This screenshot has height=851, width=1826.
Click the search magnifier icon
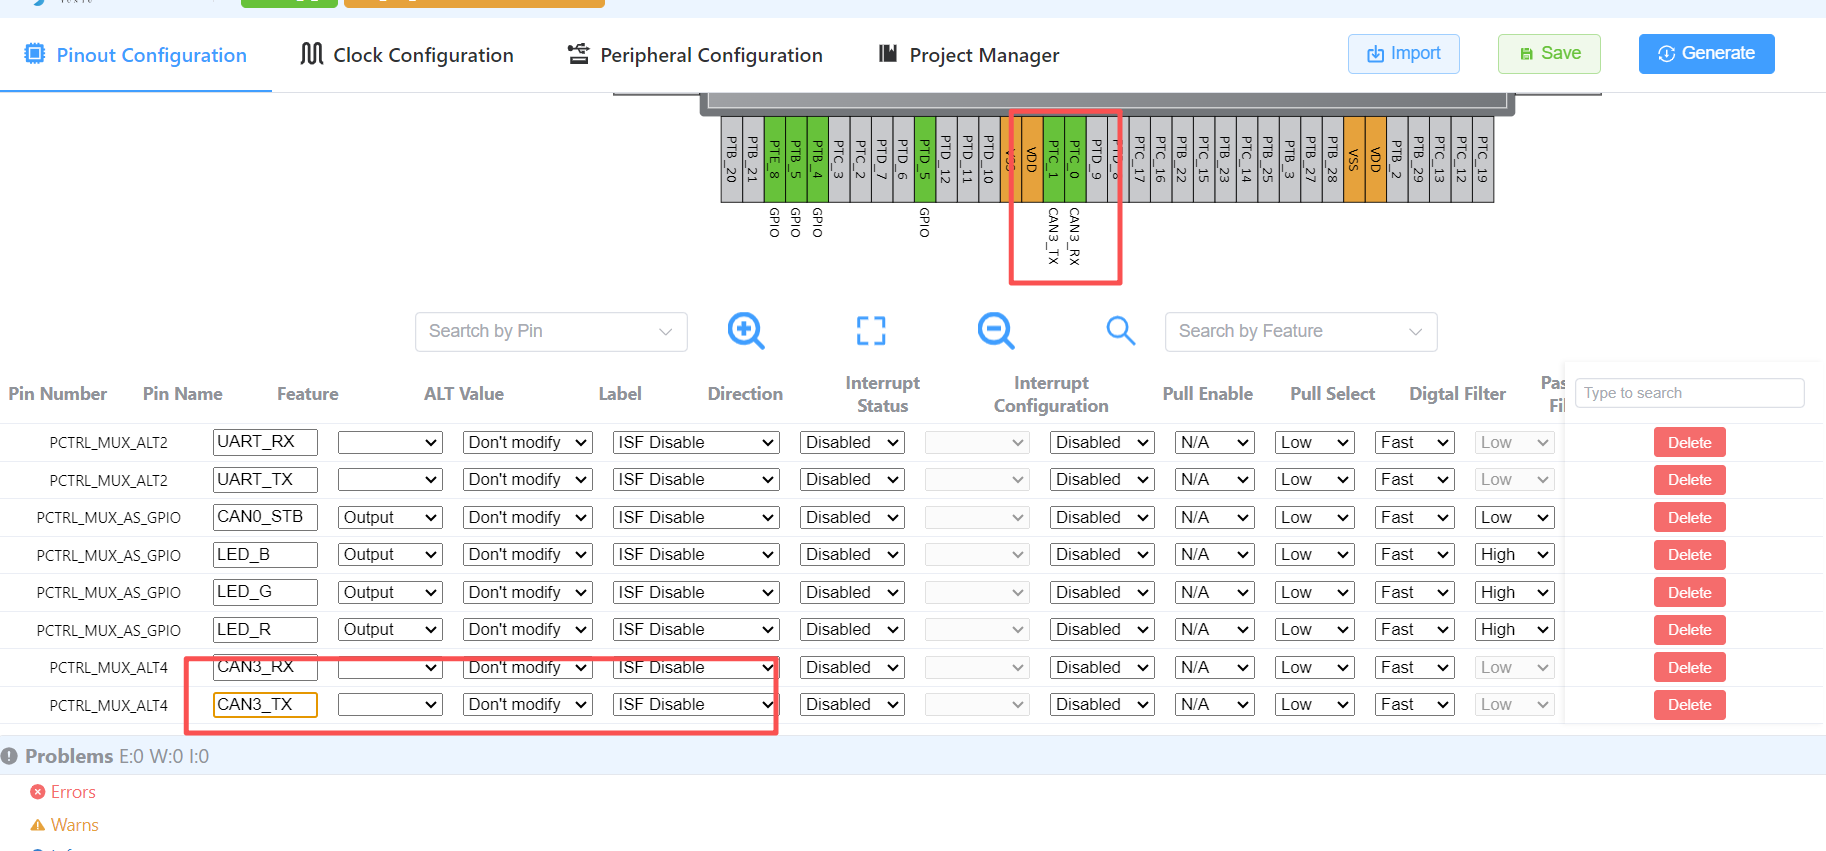(x=1120, y=330)
